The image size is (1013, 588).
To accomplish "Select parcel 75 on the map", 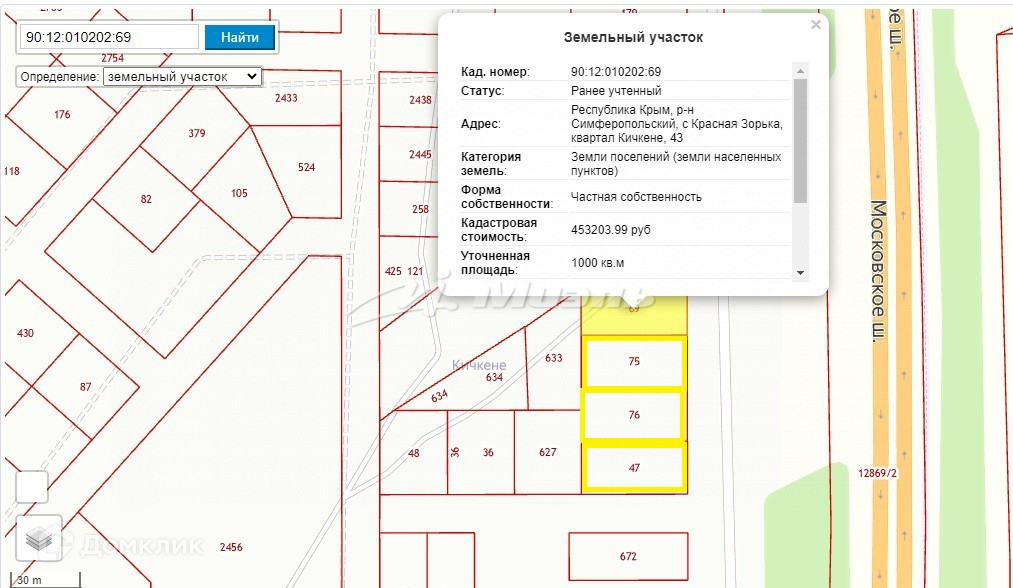I will click(x=634, y=362).
